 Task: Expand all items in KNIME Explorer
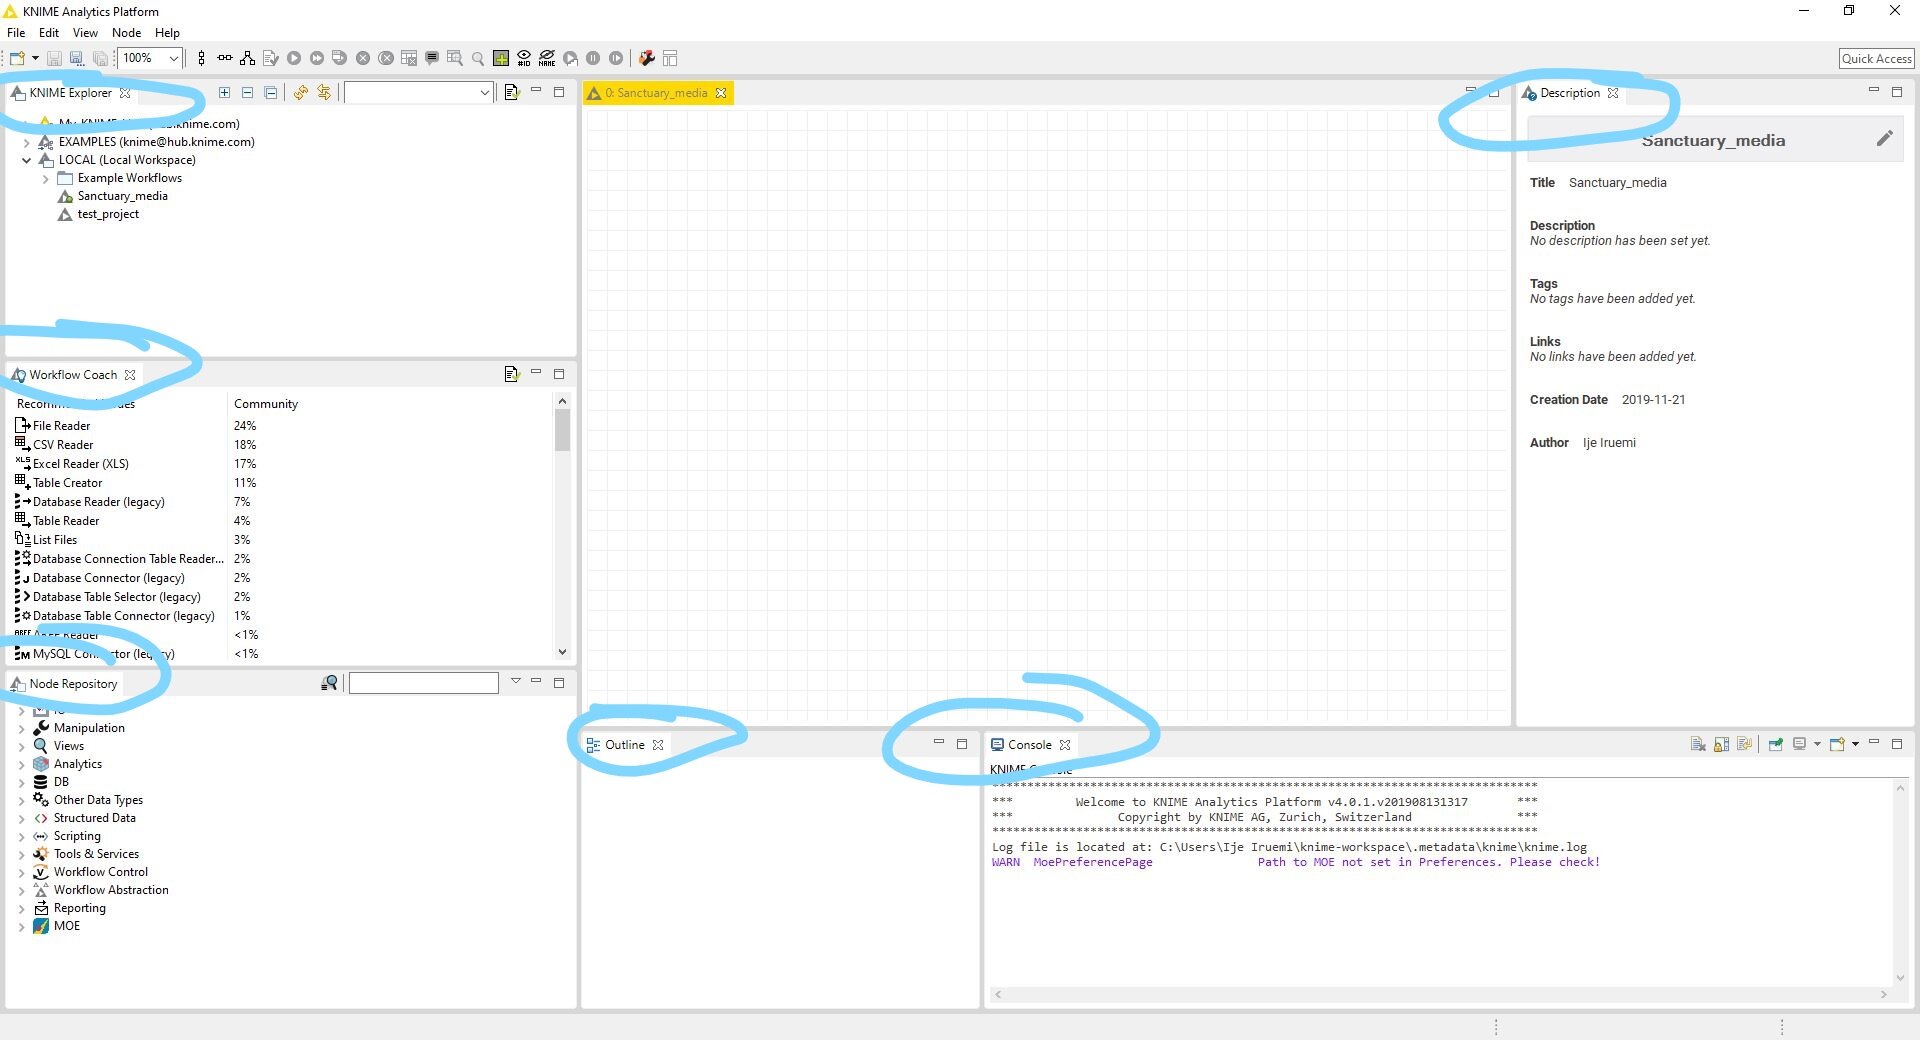tap(225, 92)
